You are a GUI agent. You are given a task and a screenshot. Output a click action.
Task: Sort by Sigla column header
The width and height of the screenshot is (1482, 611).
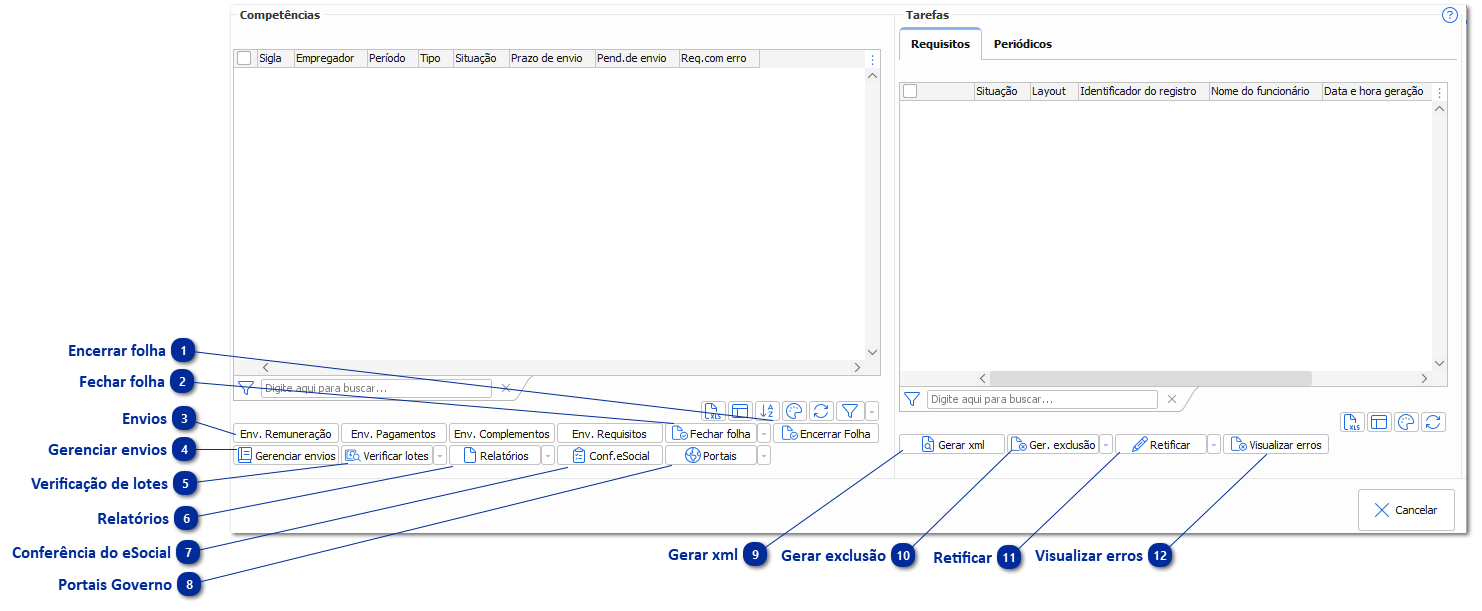pos(275,59)
